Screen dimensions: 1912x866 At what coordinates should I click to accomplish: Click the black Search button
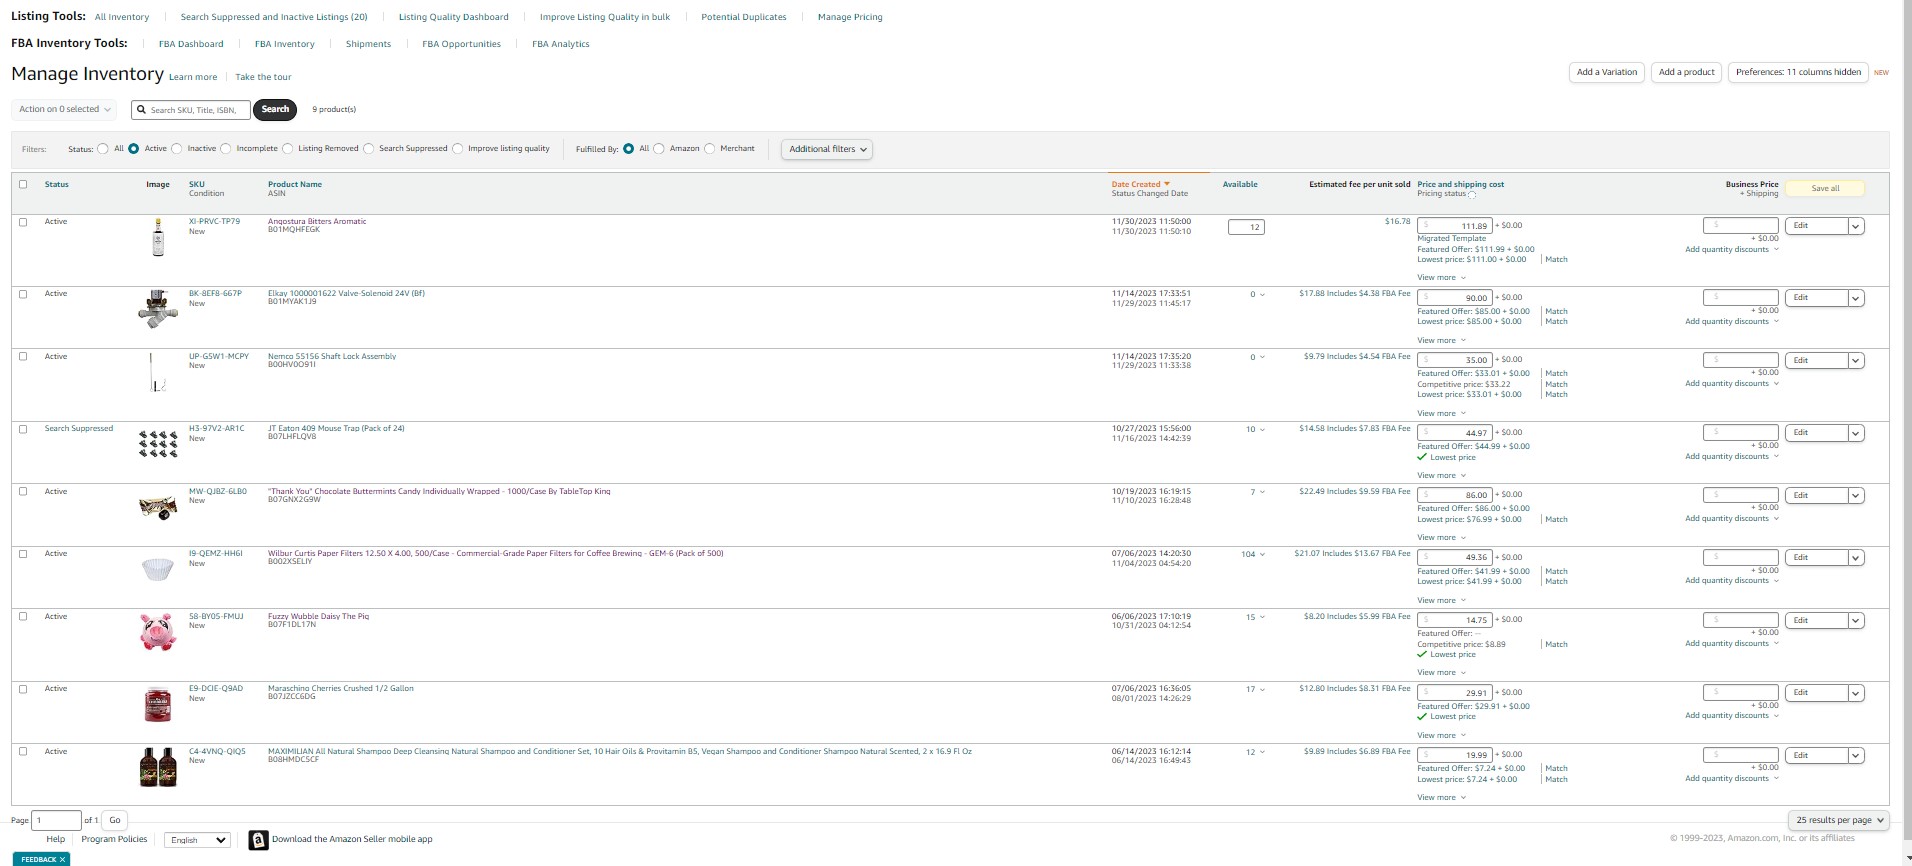pyautogui.click(x=275, y=110)
